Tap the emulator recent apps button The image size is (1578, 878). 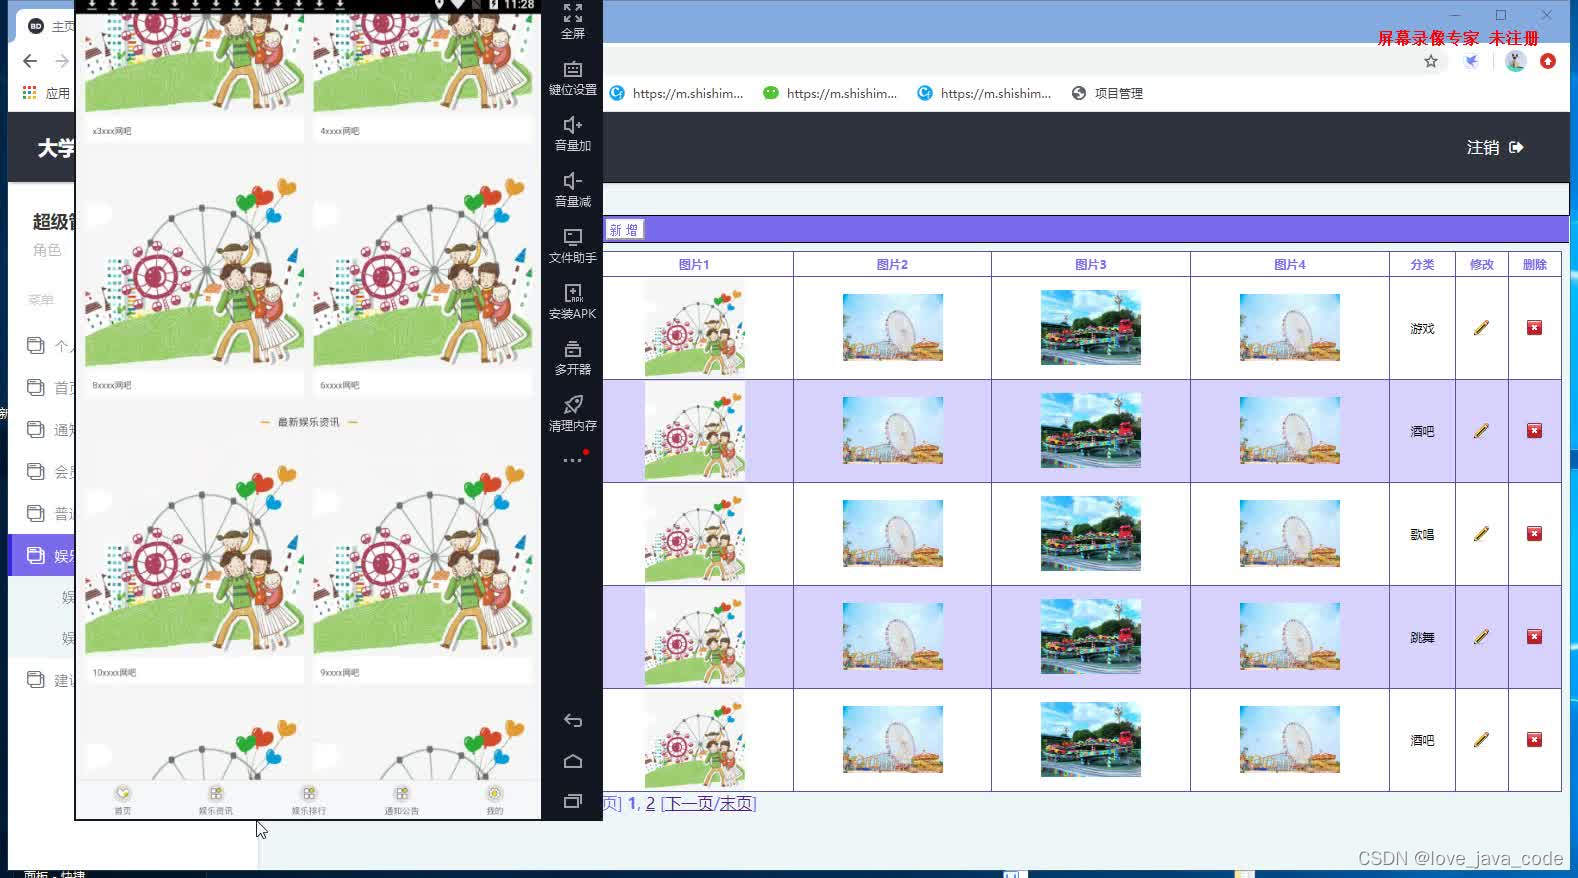click(572, 801)
